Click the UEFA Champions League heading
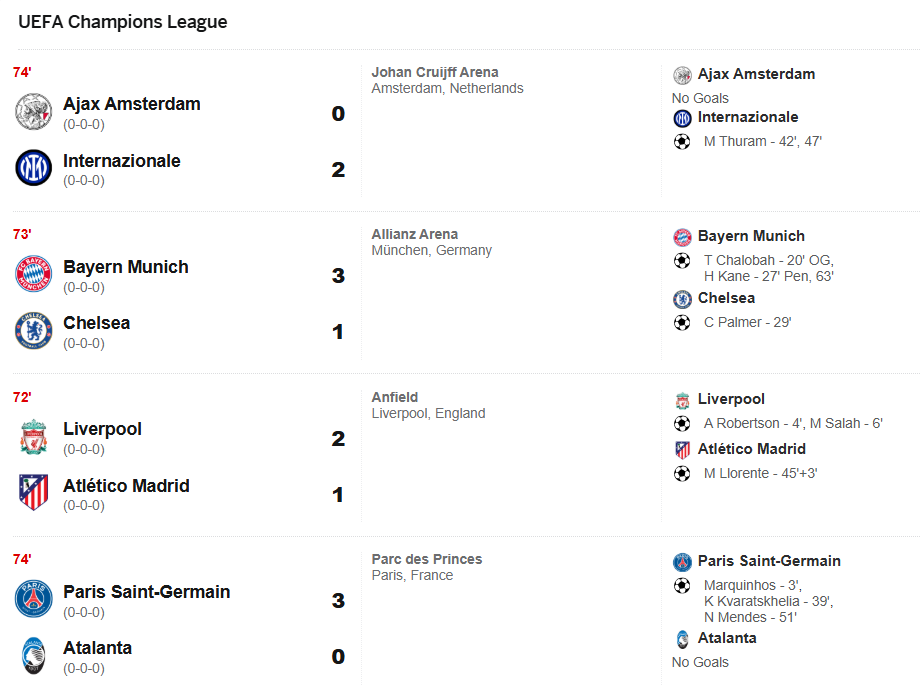920x696 pixels. (x=122, y=22)
